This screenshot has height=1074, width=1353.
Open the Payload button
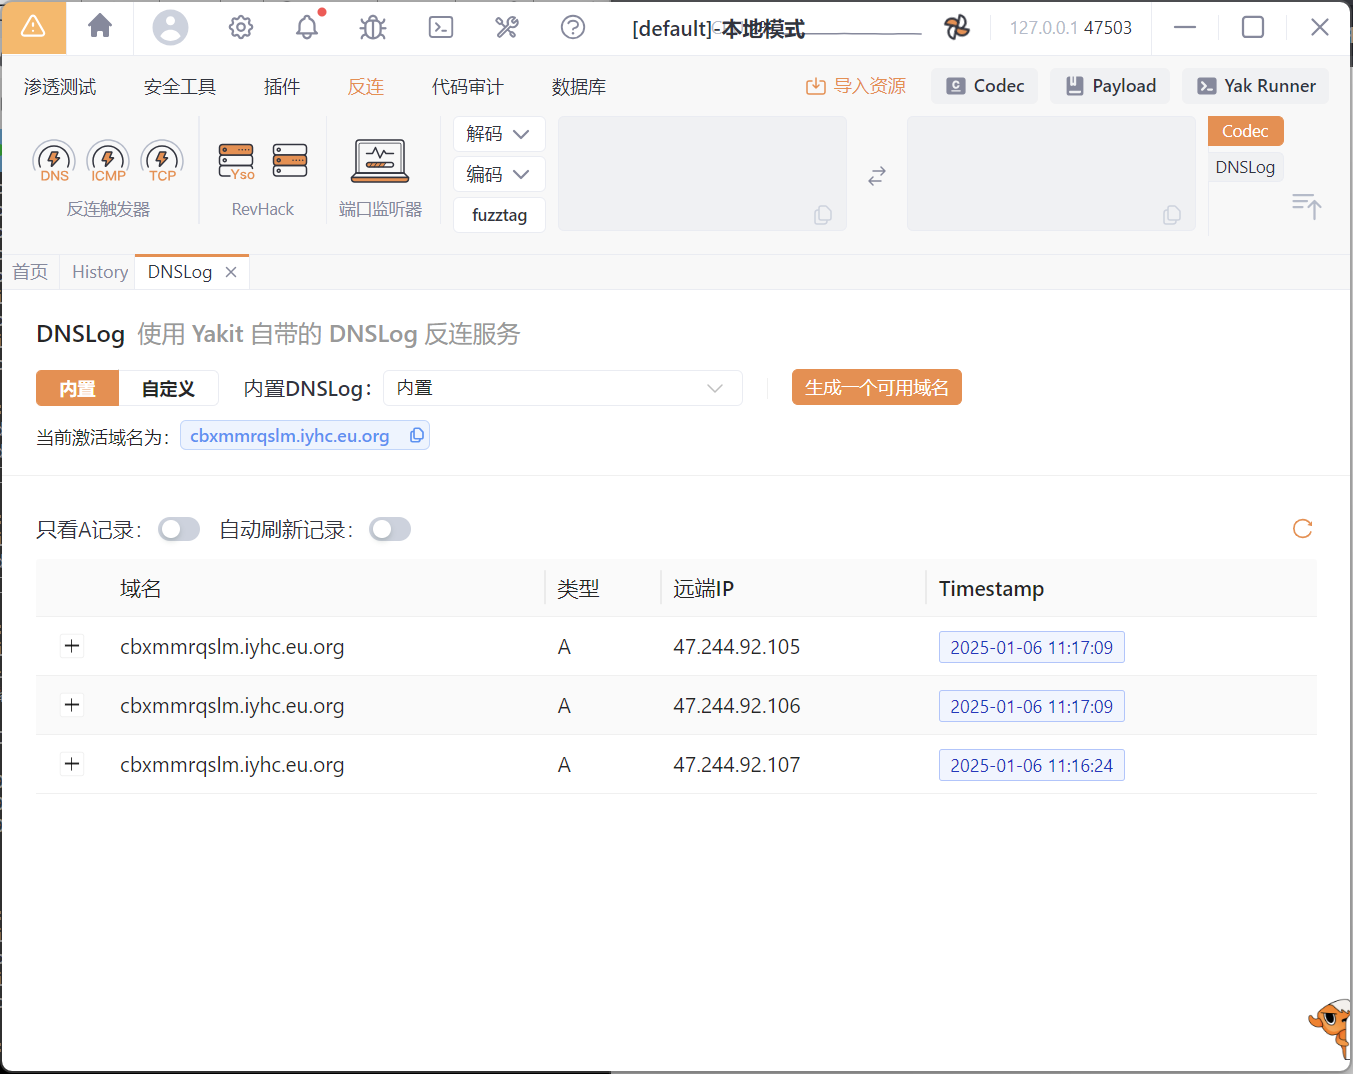pos(1110,86)
